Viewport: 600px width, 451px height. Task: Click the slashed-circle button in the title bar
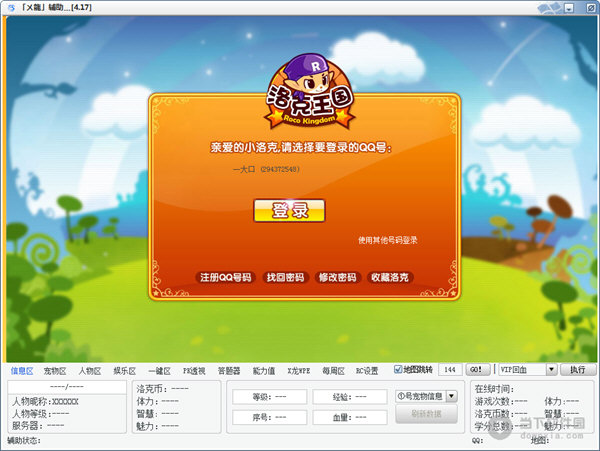[x=591, y=8]
